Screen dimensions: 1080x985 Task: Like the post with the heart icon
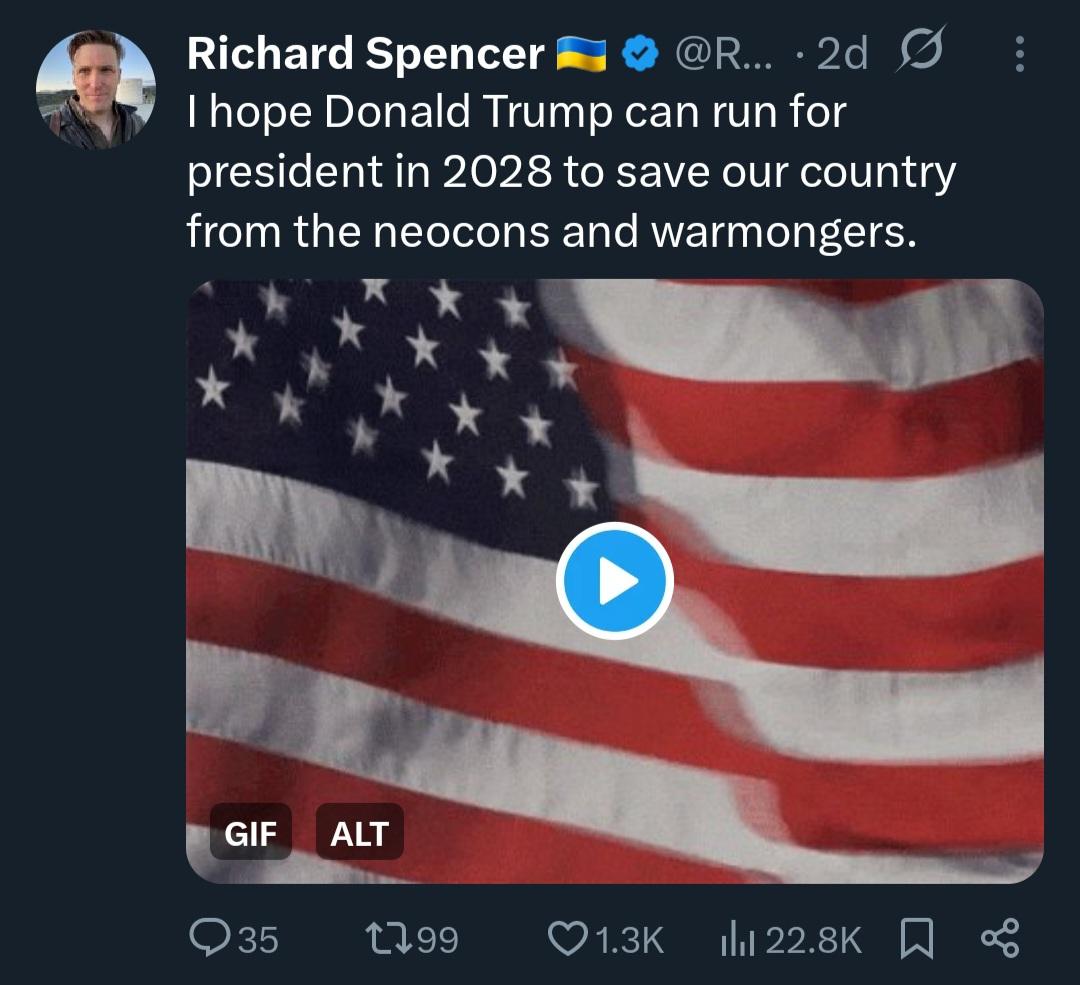click(569, 938)
